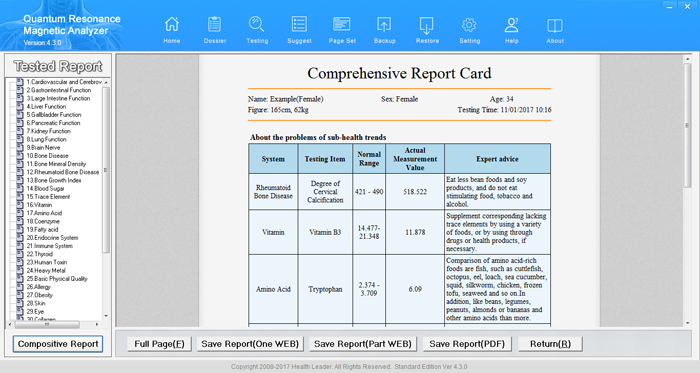Image resolution: width=700 pixels, height=373 pixels.
Task: Click document icon beside Heavy Metal
Action: pos(20,270)
